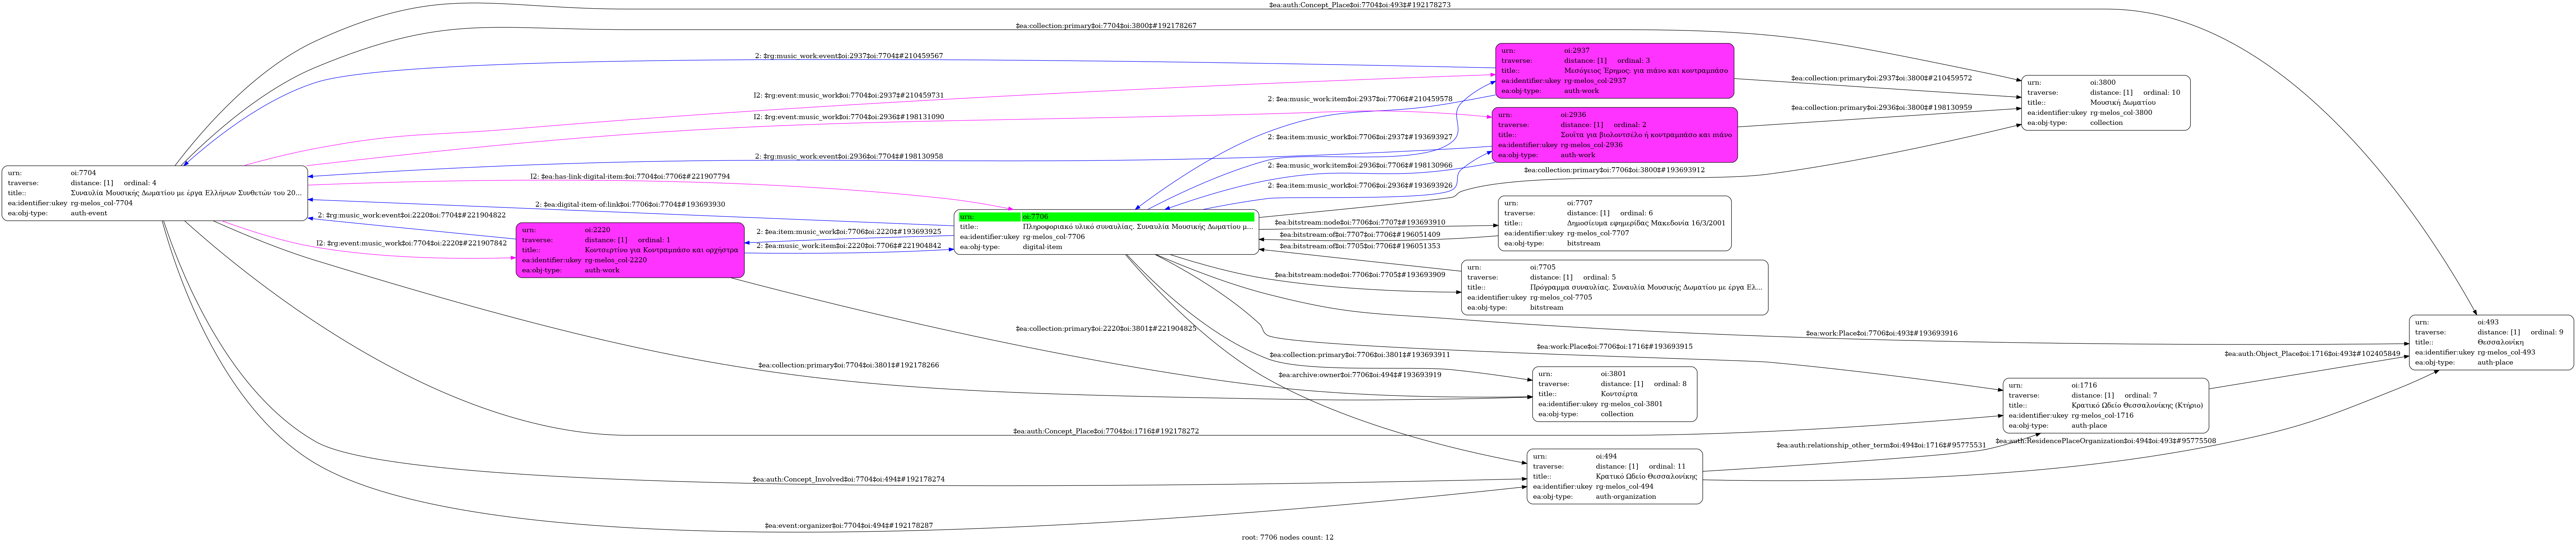
Task: Click the $ea:digital-item-of:link edge label
Action: (630, 204)
